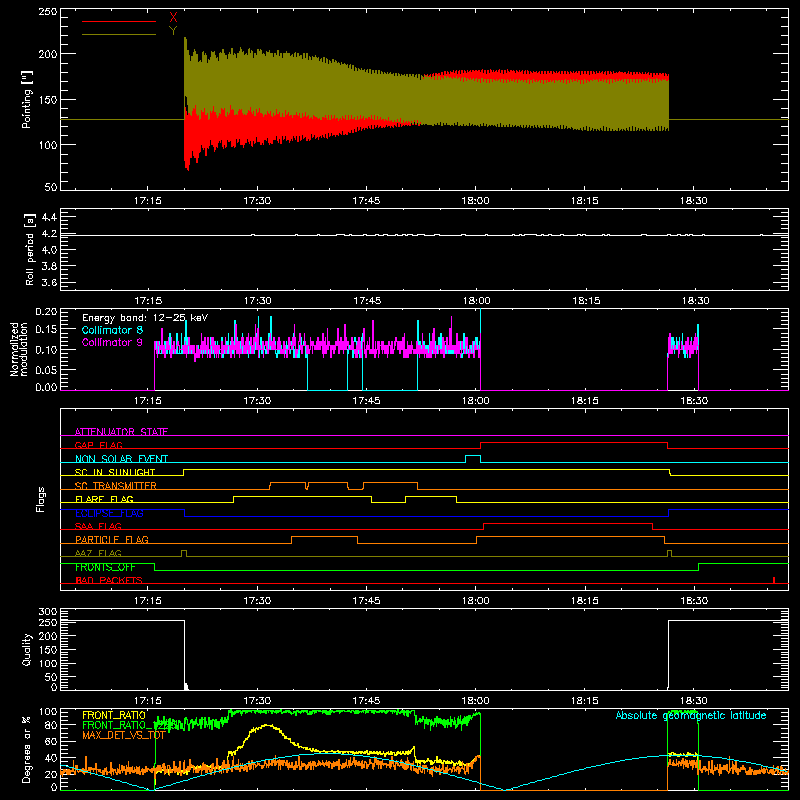Click the PARTICLE_FLAG label
Viewport: 800px width, 800px height.
point(112,539)
